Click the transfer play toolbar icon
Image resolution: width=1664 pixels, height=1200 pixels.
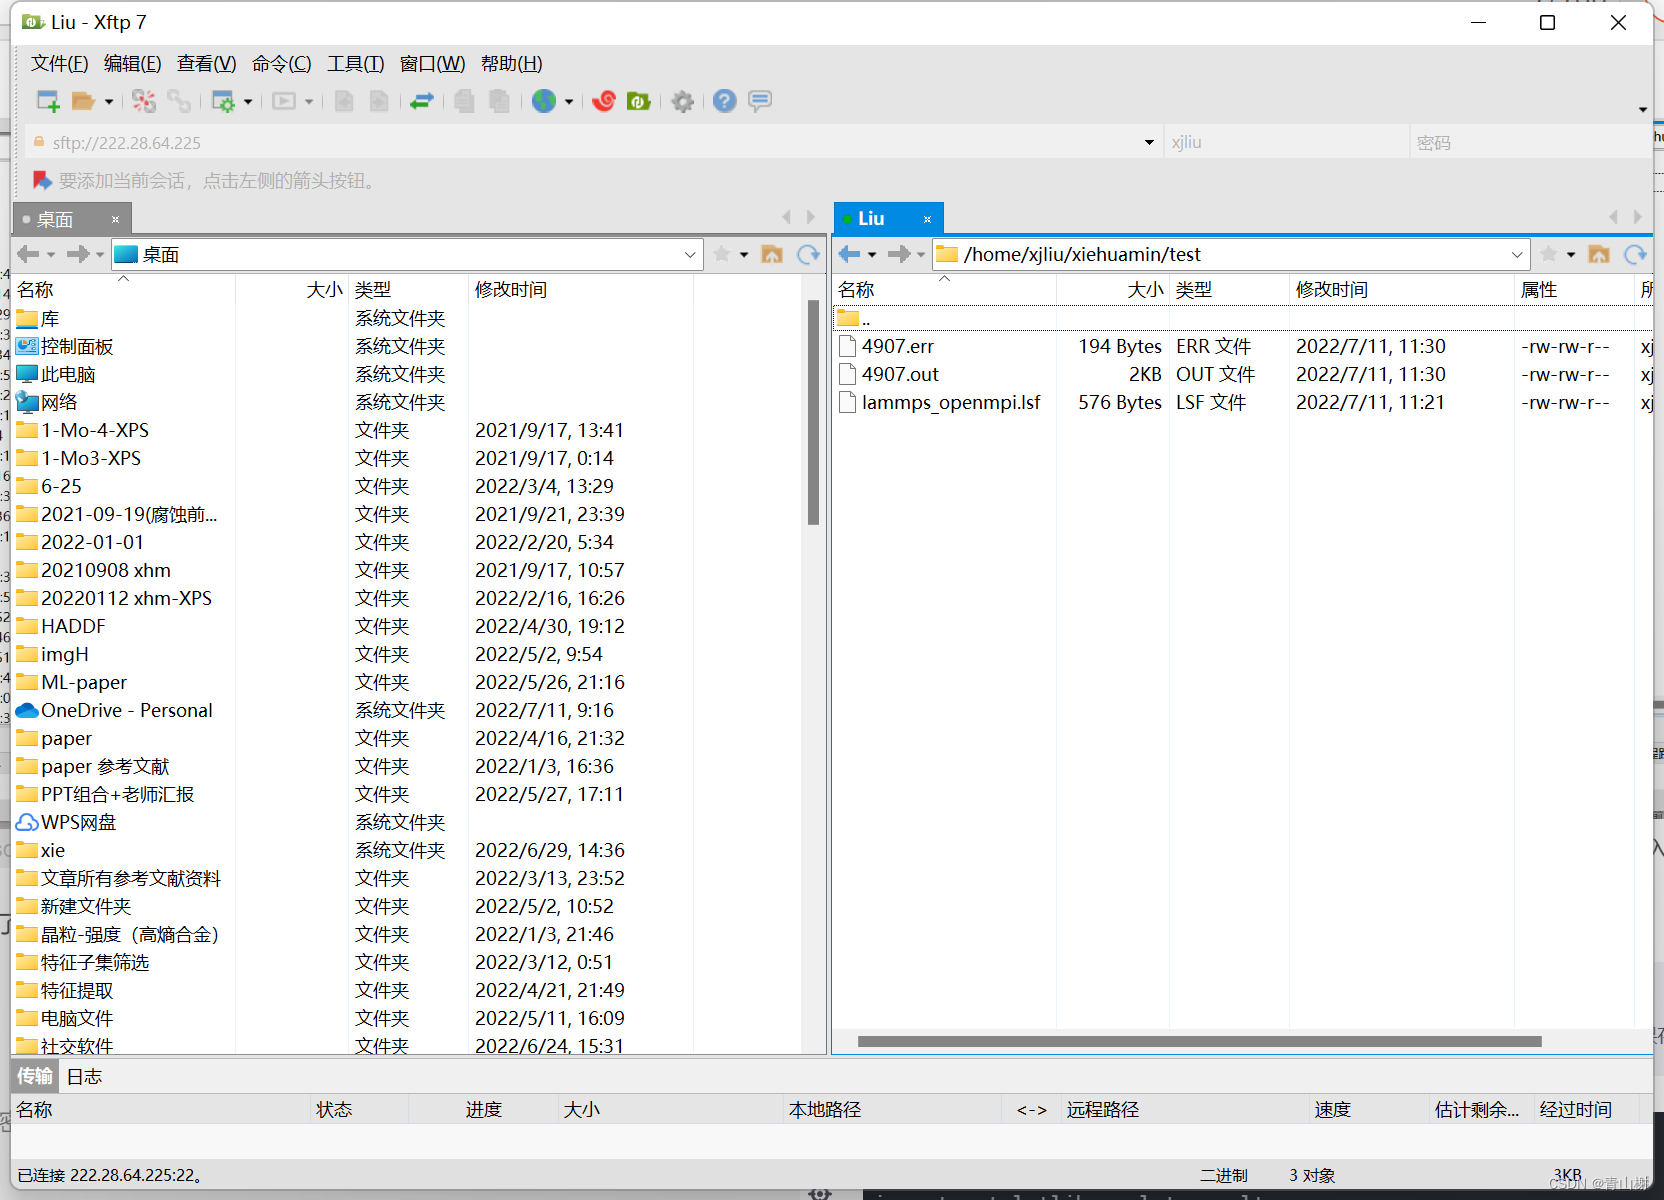tap(285, 101)
